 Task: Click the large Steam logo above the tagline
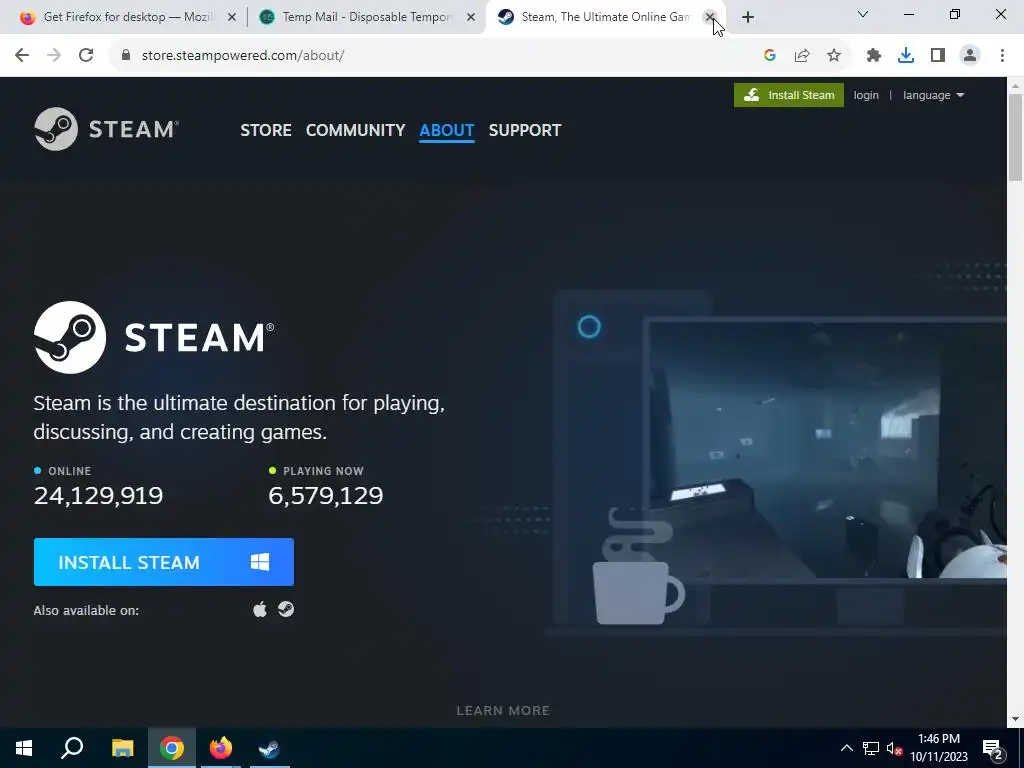tap(154, 337)
